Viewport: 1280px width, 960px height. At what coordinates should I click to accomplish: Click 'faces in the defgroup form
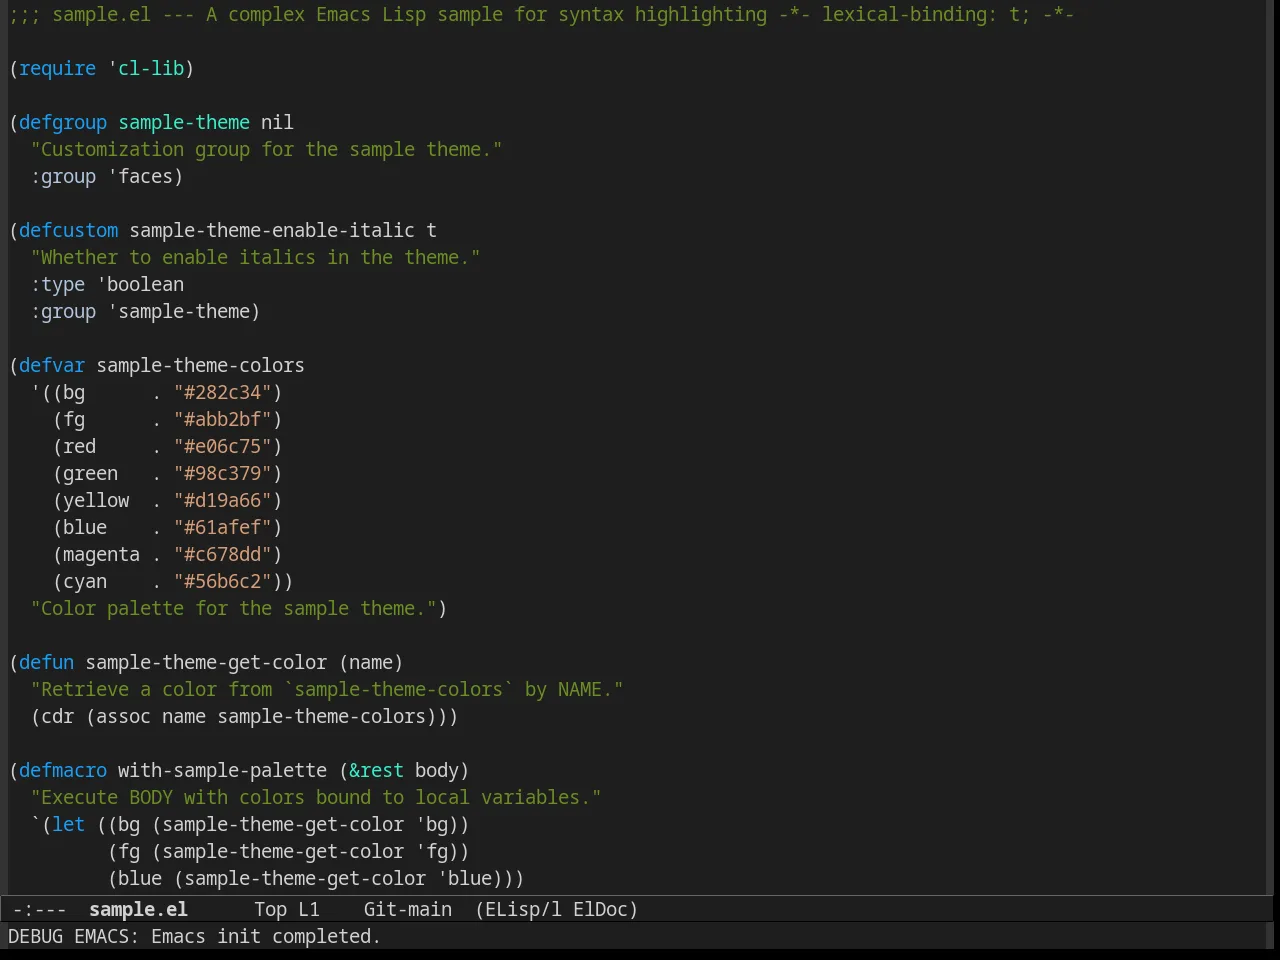(140, 176)
